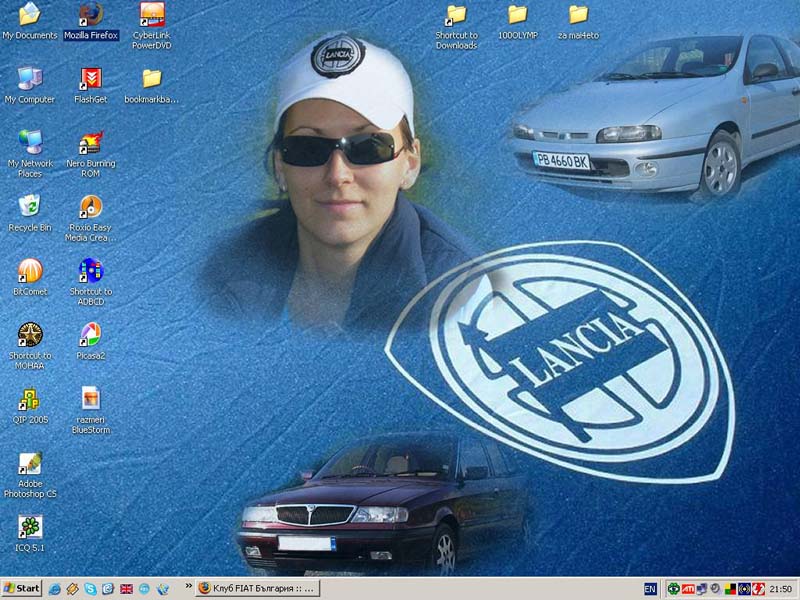Select the BitComet desktop shortcut
Image resolution: width=800 pixels, height=600 pixels.
coord(30,270)
